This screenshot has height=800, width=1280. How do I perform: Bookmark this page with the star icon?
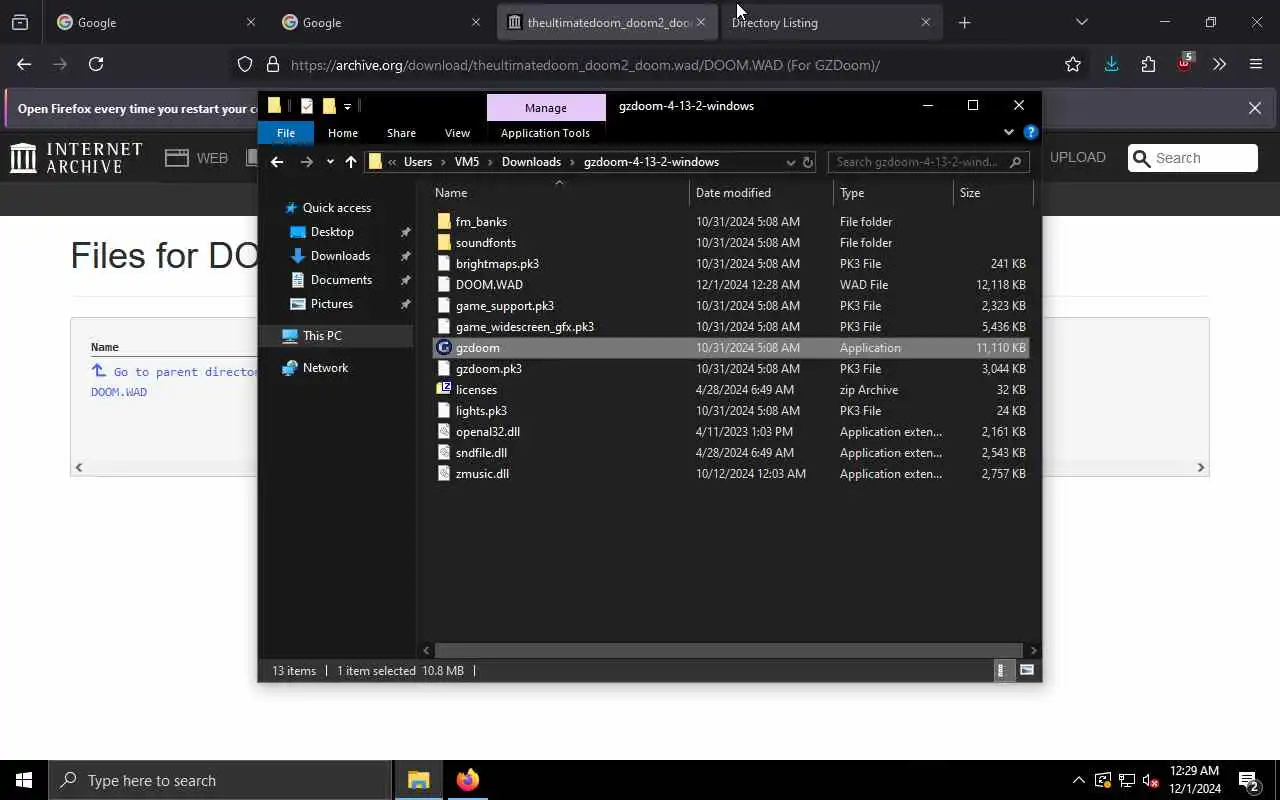tap(1073, 65)
